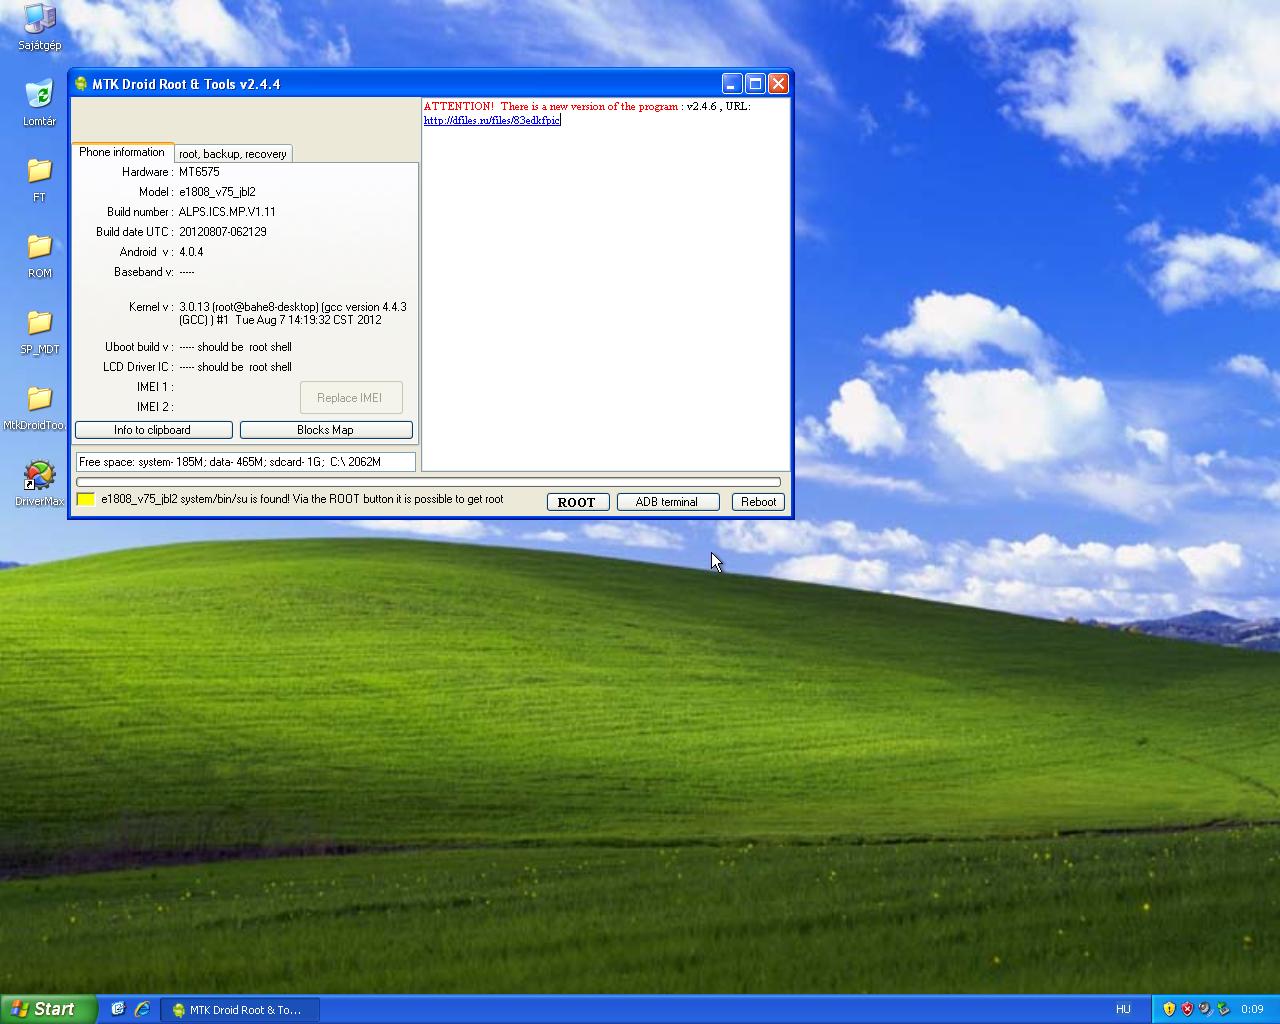This screenshot has height=1024, width=1280.
Task: Launch the ADB terminal button
Action: 667,502
